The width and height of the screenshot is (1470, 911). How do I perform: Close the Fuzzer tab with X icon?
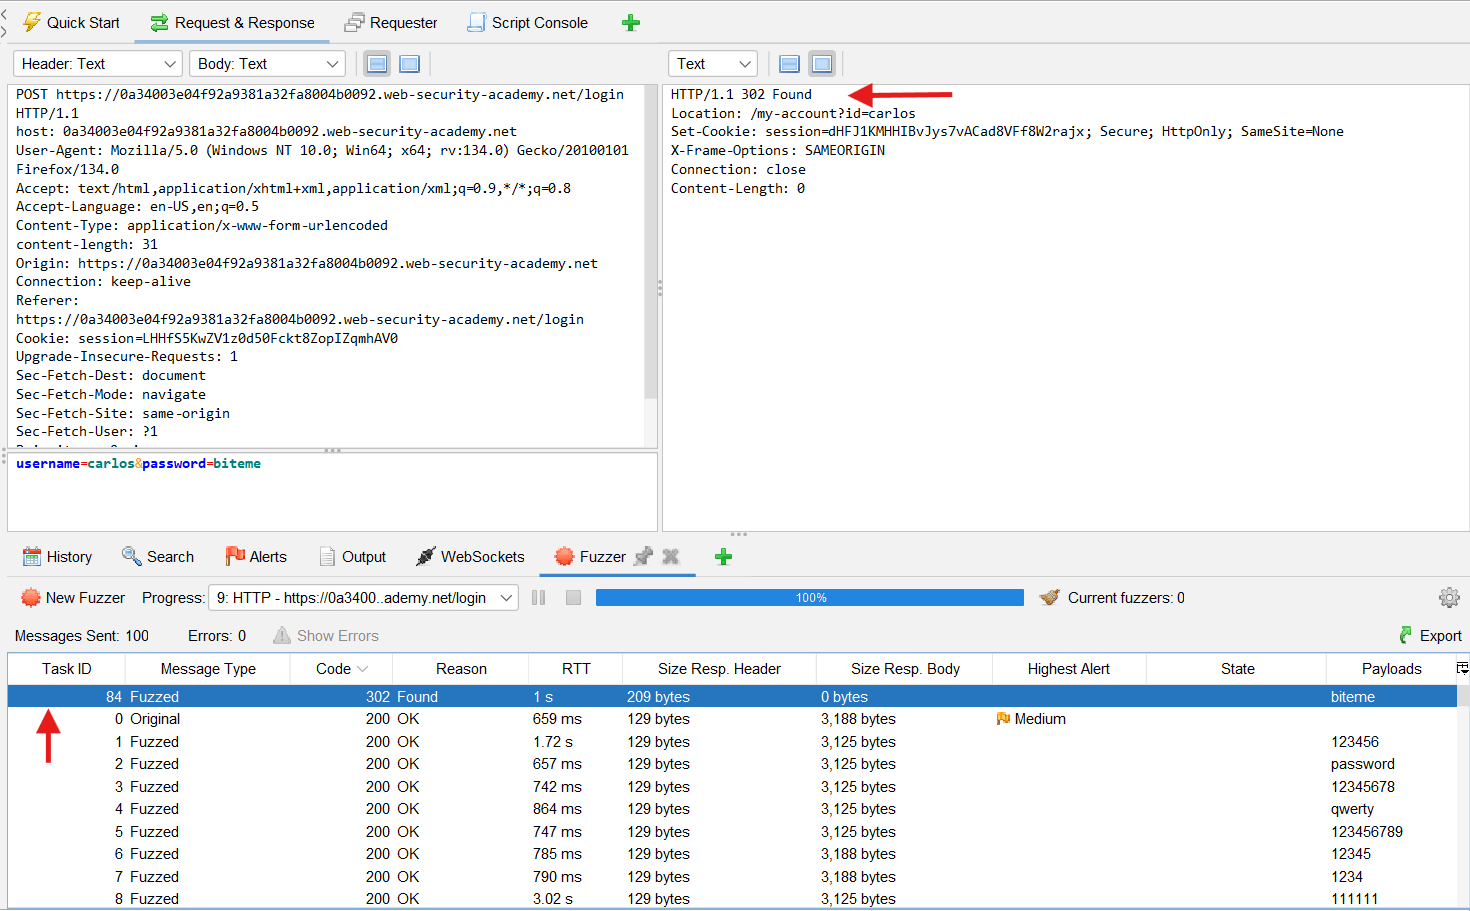[671, 557]
